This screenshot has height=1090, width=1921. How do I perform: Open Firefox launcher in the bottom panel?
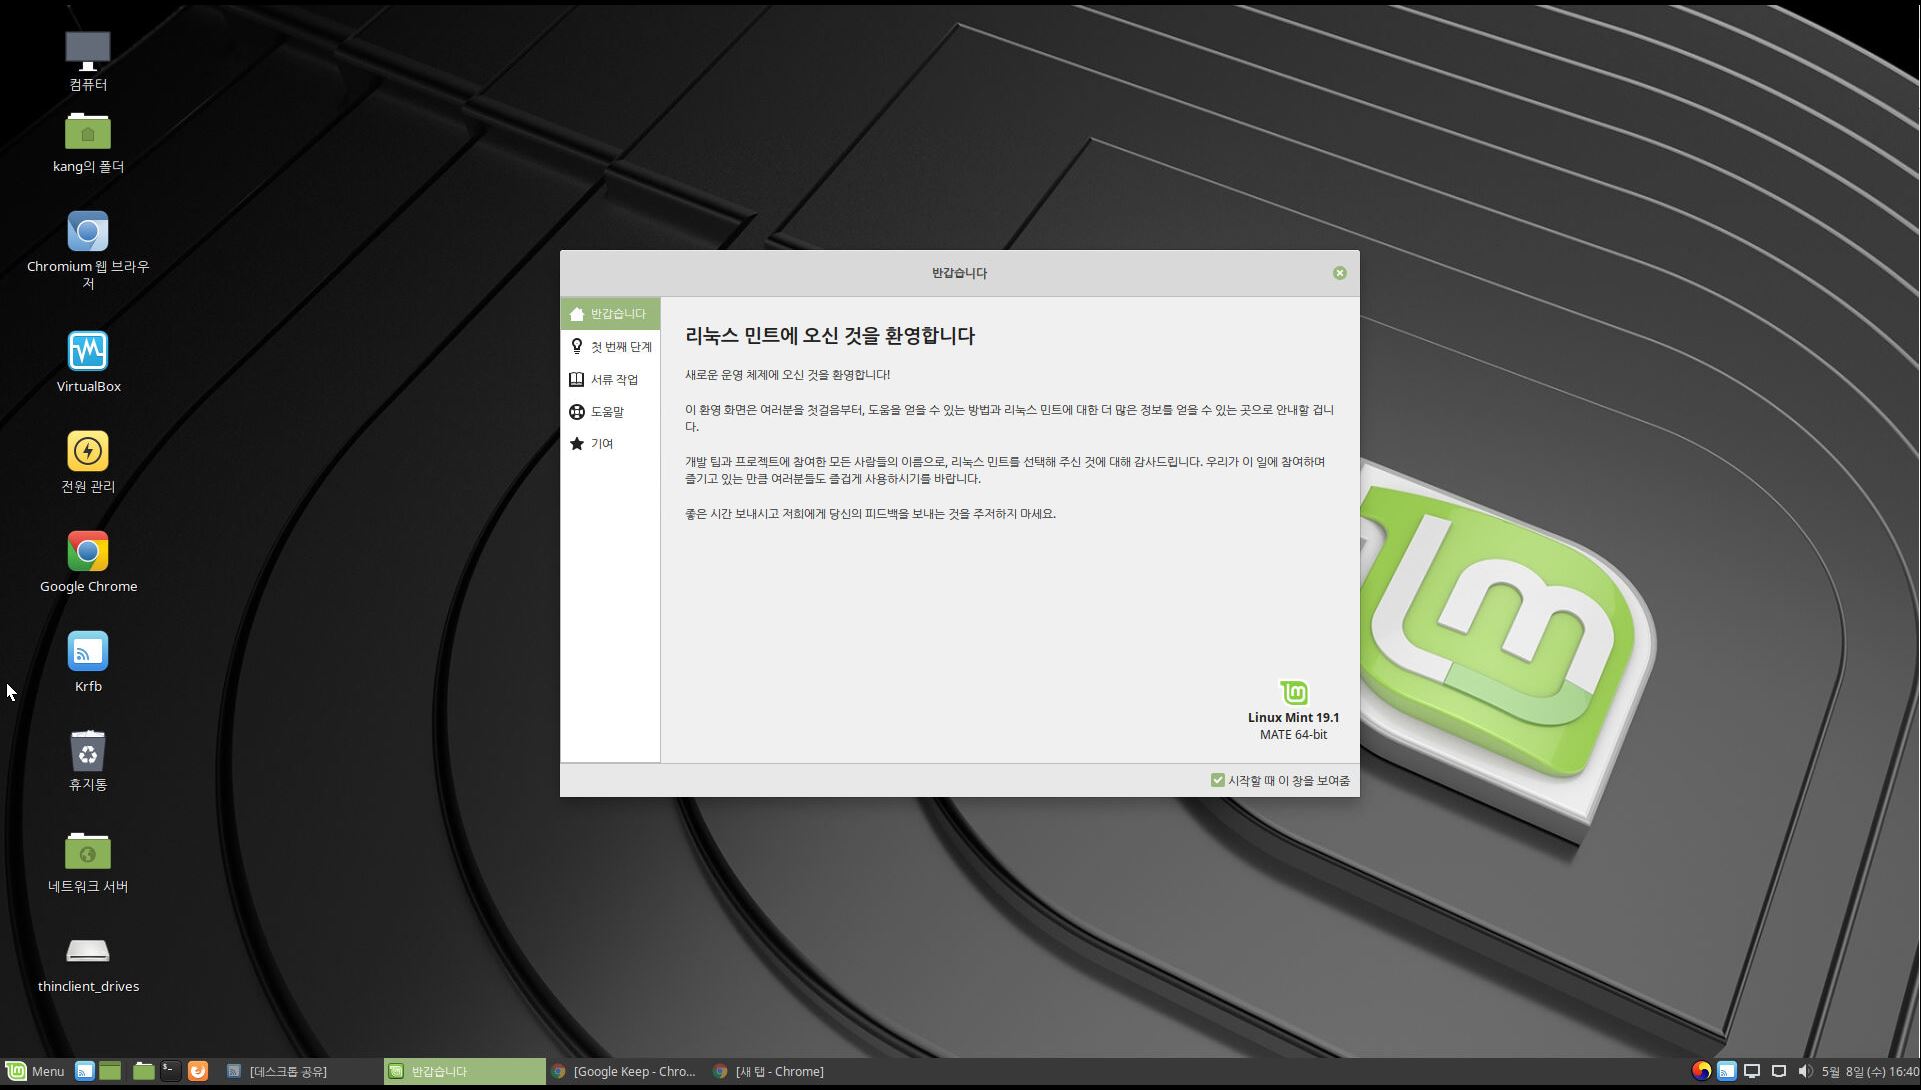coord(198,1071)
